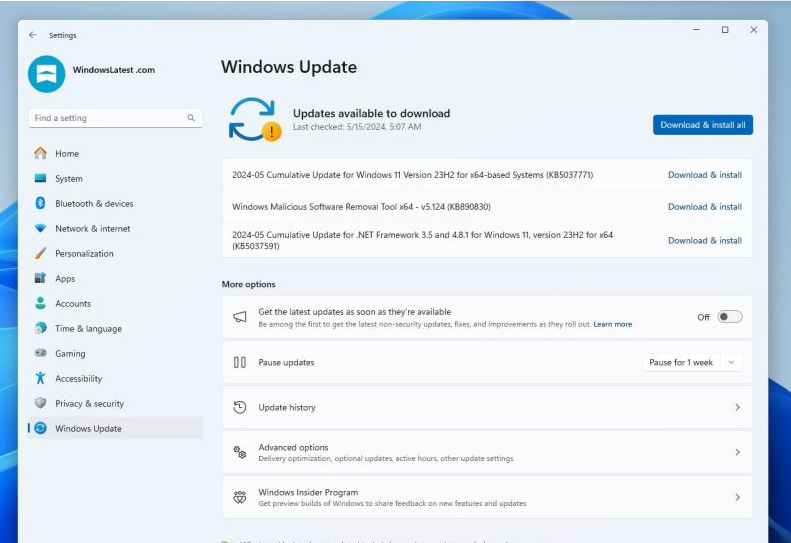The image size is (791, 543).
Task: Open the Pause for 1 week dropdown
Action: click(x=692, y=362)
